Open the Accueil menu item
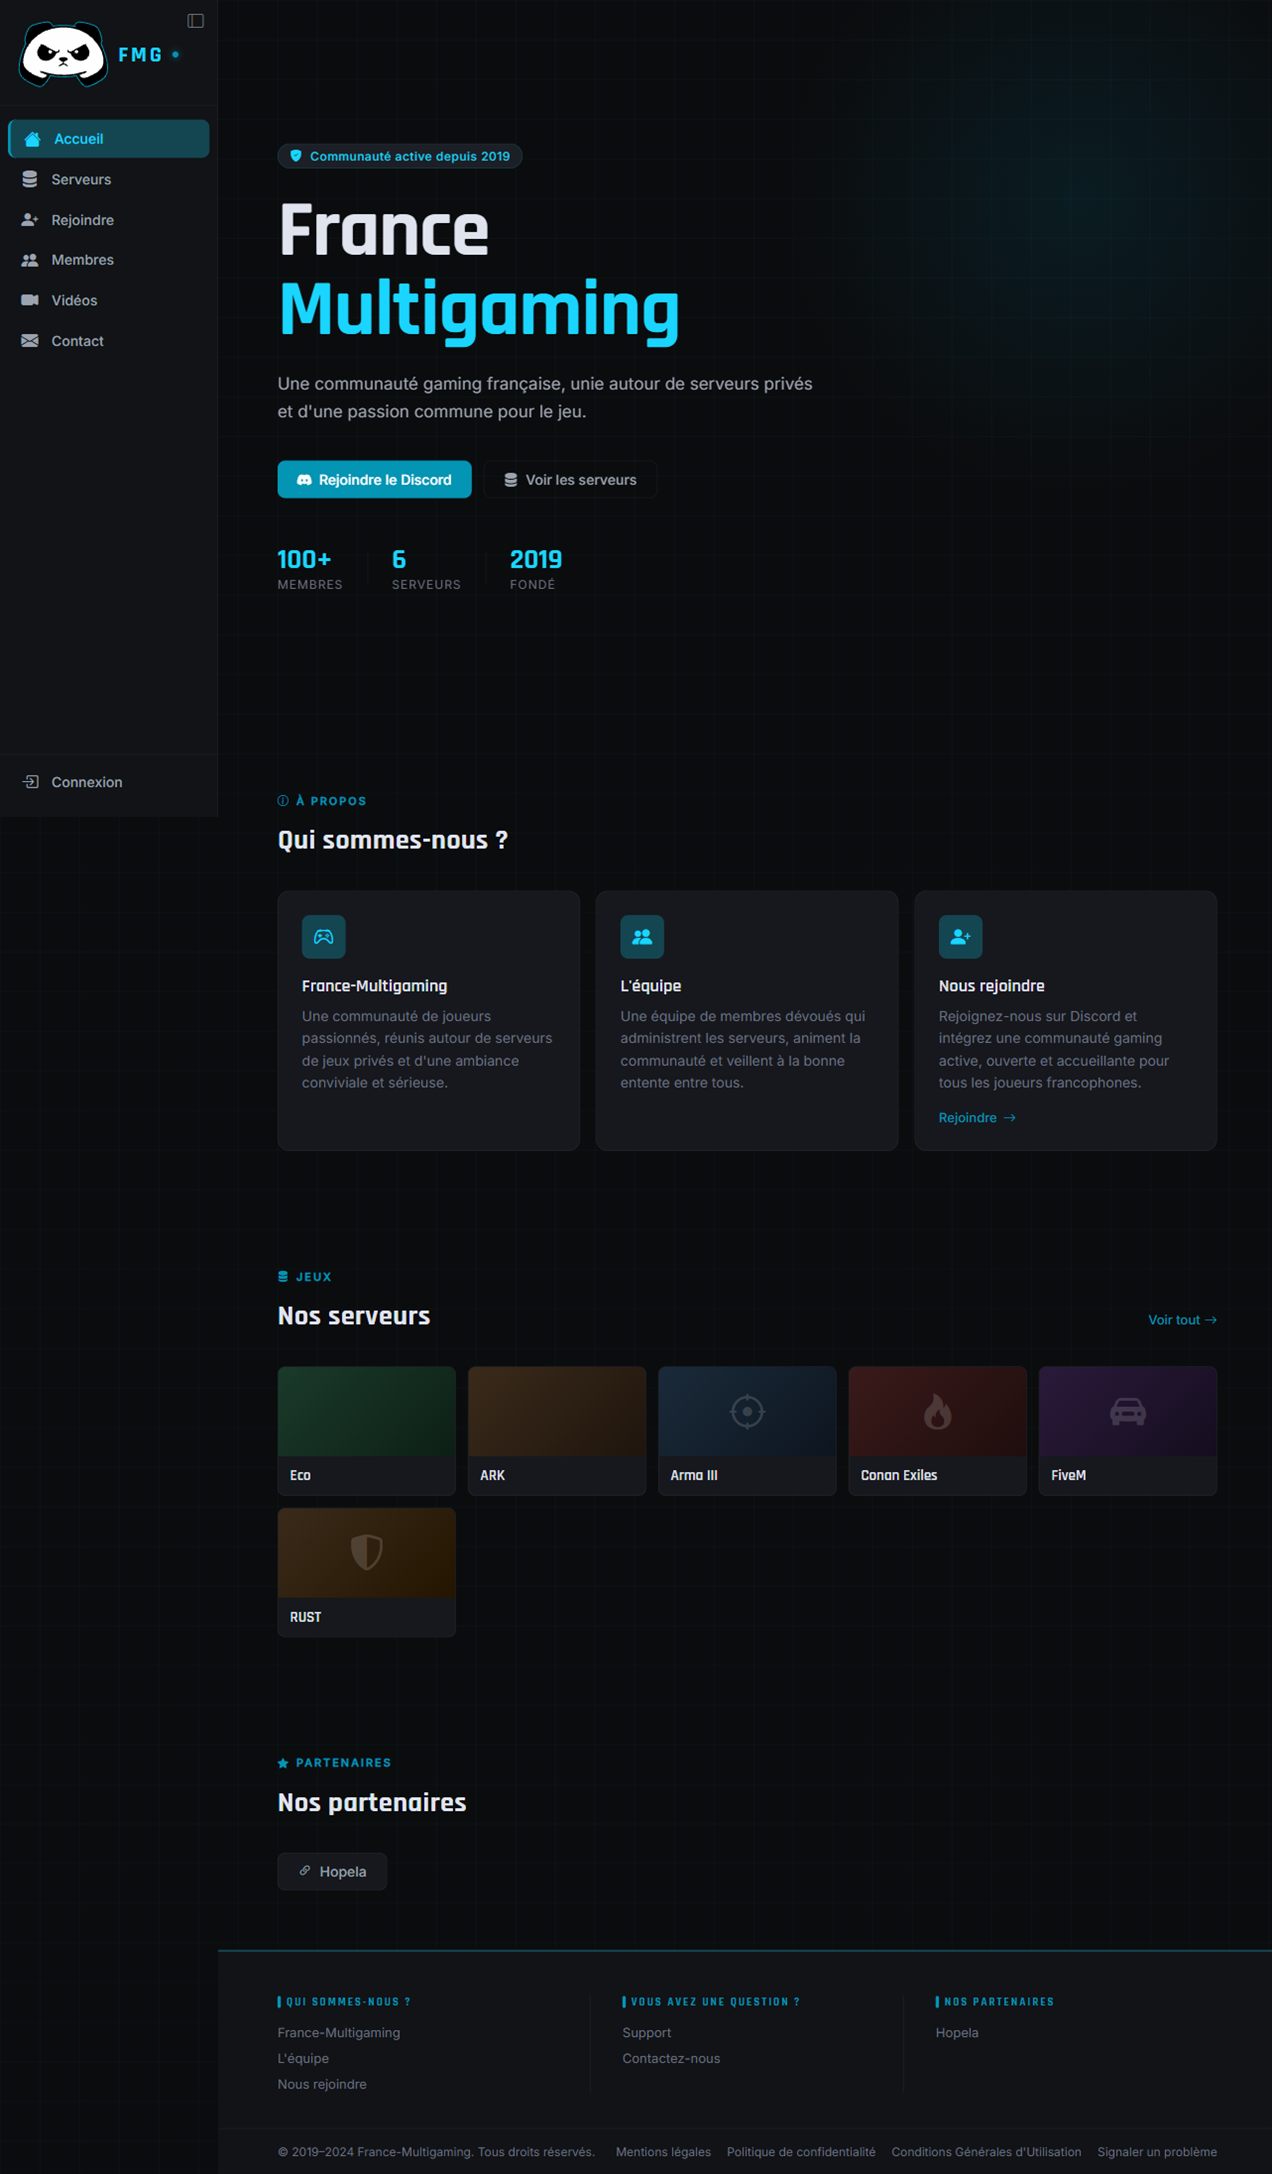This screenshot has height=2174, width=1272. (109, 139)
